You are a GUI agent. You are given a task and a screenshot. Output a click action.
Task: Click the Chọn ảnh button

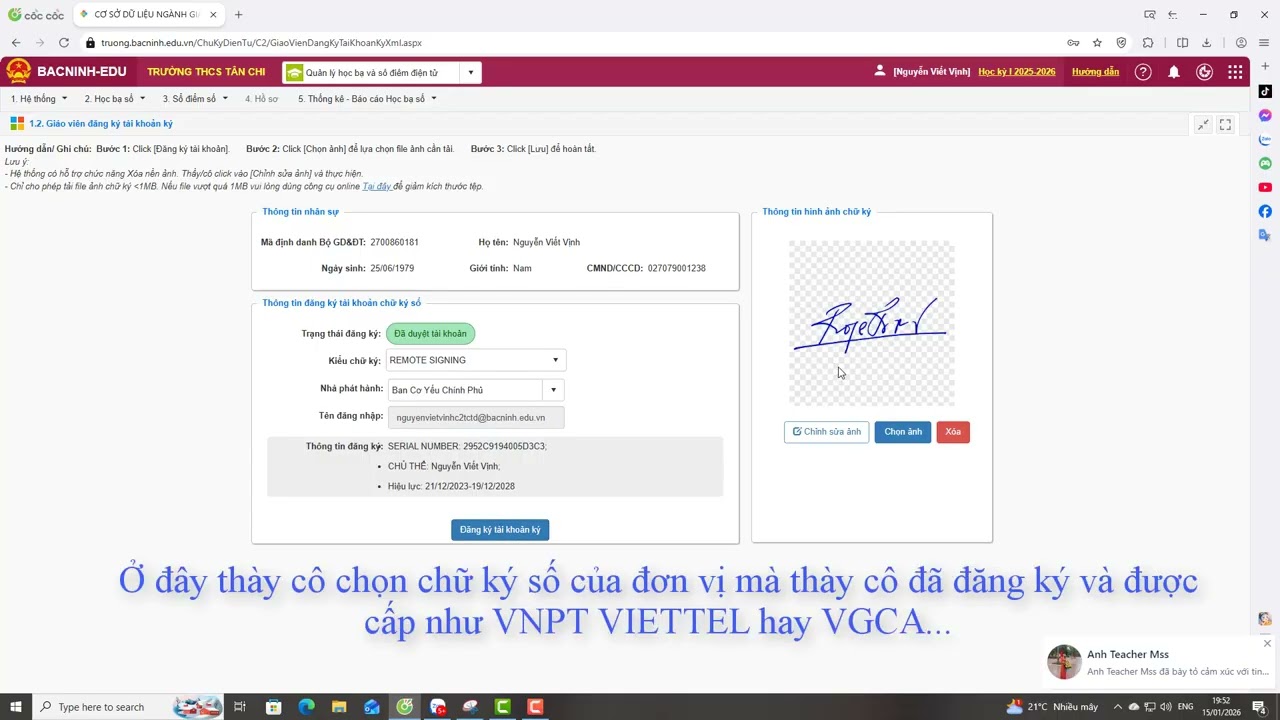click(903, 432)
